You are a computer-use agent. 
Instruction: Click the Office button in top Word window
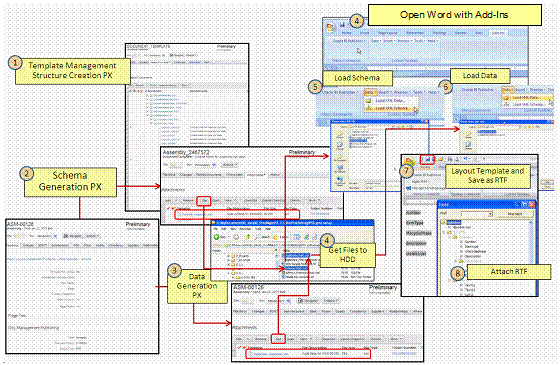coord(331,27)
